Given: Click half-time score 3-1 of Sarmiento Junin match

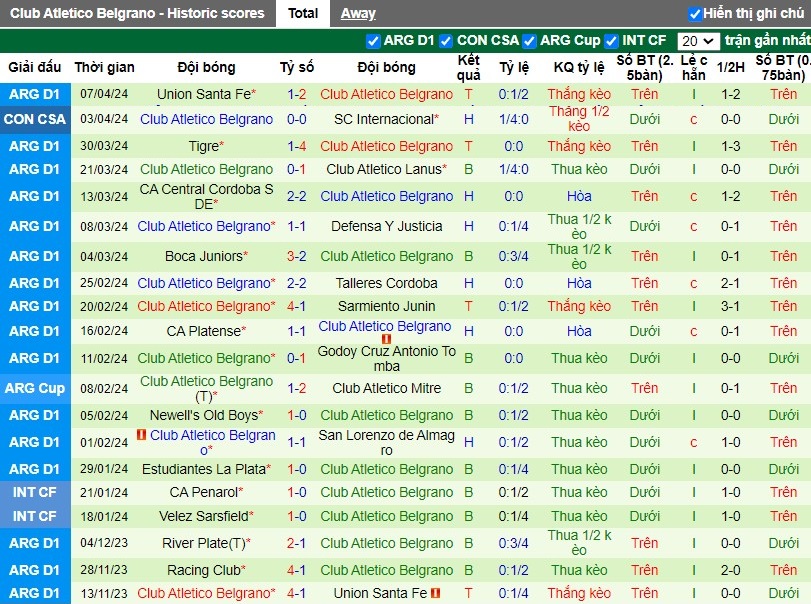Looking at the screenshot, I should 731,306.
